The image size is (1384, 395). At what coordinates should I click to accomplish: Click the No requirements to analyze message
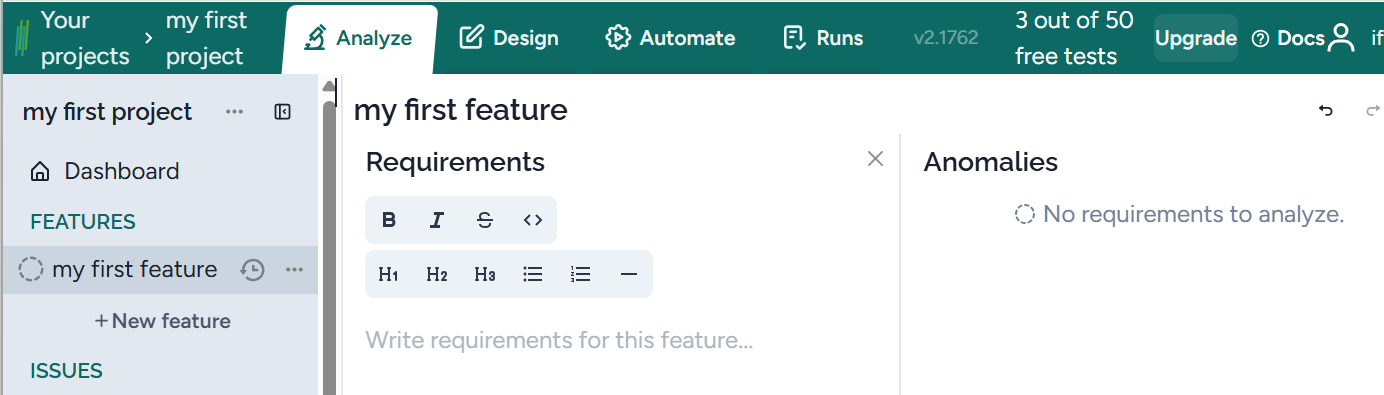pyautogui.click(x=1180, y=214)
